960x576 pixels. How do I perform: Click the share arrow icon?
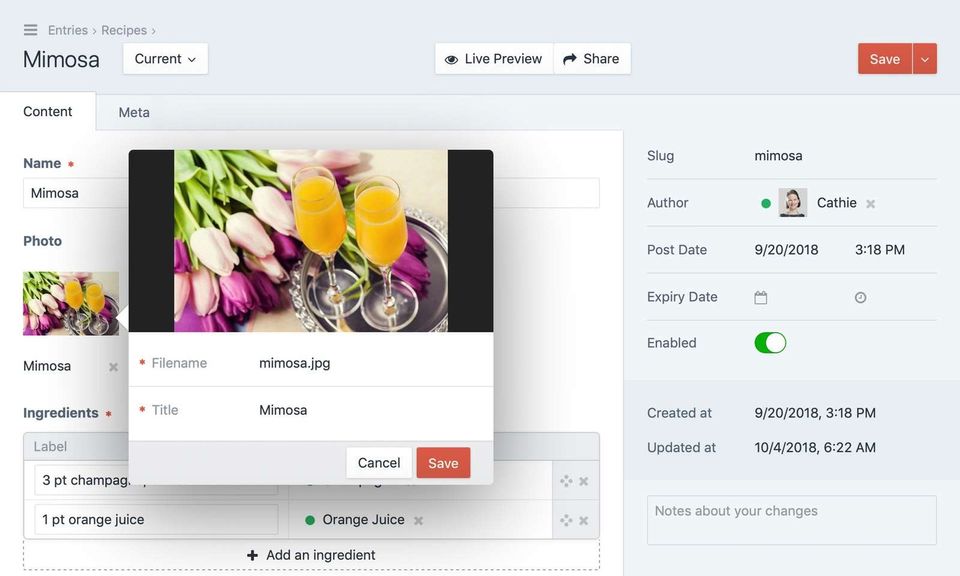570,59
